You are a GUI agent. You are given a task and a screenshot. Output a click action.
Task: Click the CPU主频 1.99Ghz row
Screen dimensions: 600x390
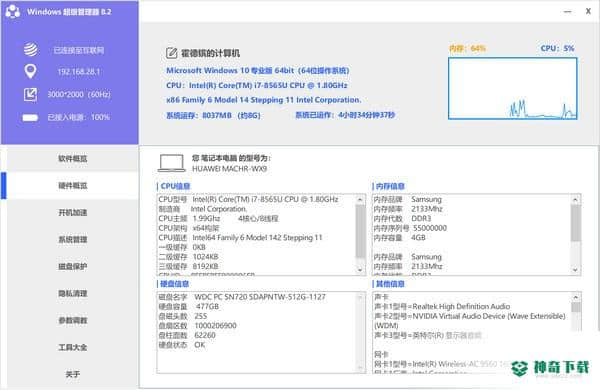pyautogui.click(x=218, y=219)
